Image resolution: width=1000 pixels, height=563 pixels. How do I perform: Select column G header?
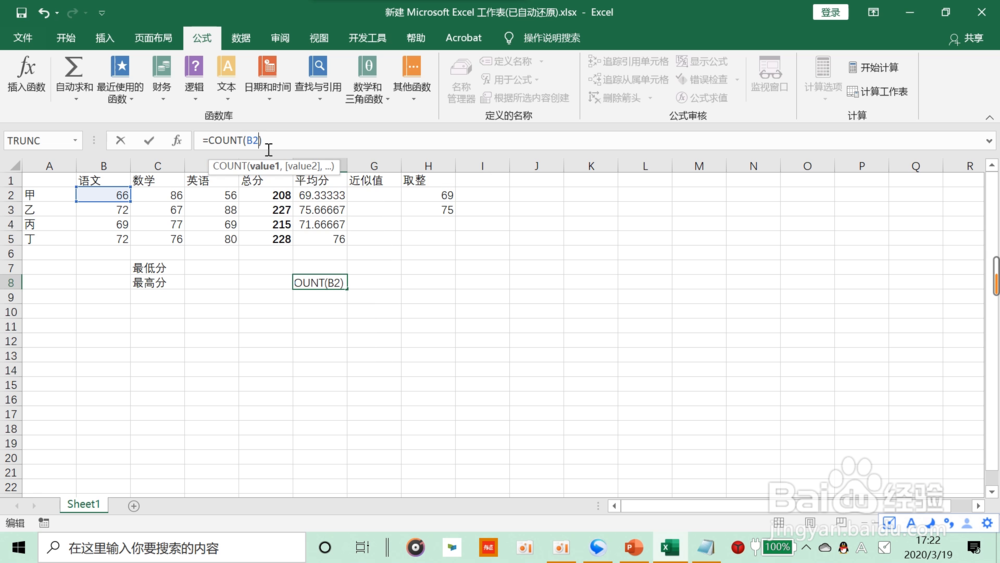[374, 166]
